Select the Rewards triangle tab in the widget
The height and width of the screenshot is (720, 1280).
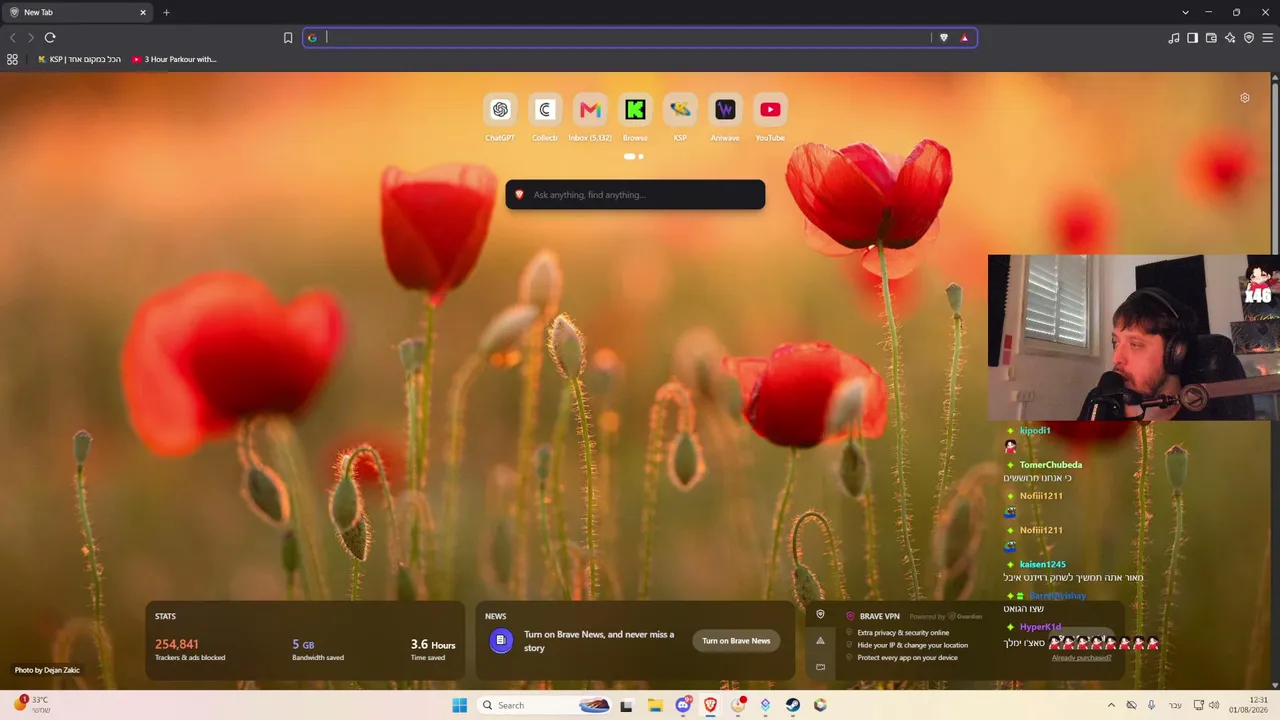pyautogui.click(x=821, y=641)
